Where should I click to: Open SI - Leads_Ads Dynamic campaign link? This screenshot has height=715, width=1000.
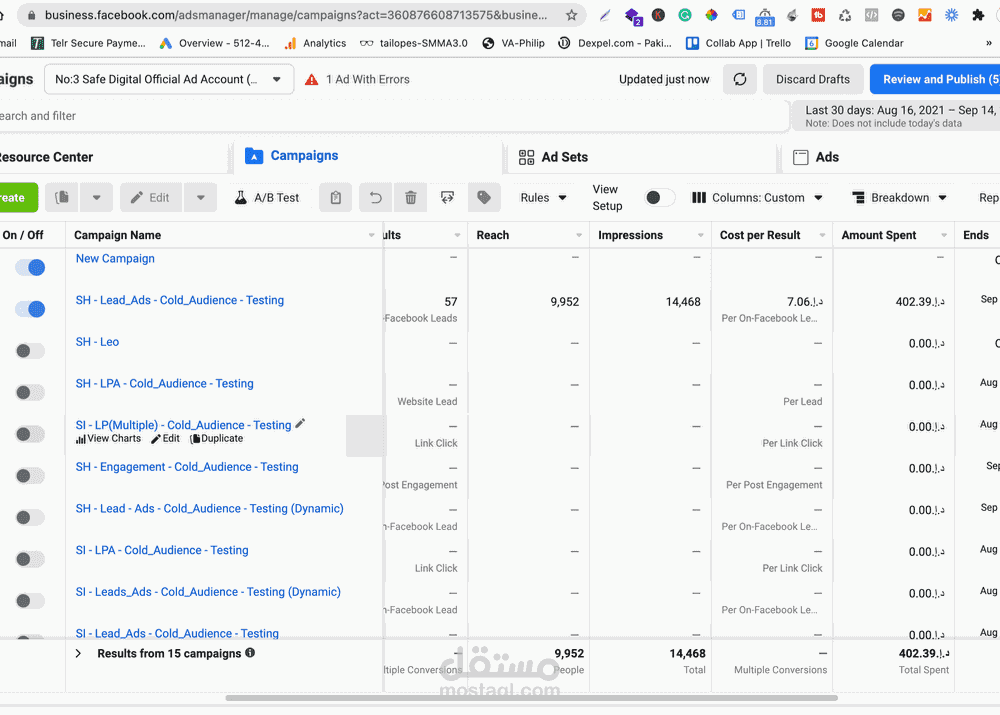pyautogui.click(x=208, y=592)
